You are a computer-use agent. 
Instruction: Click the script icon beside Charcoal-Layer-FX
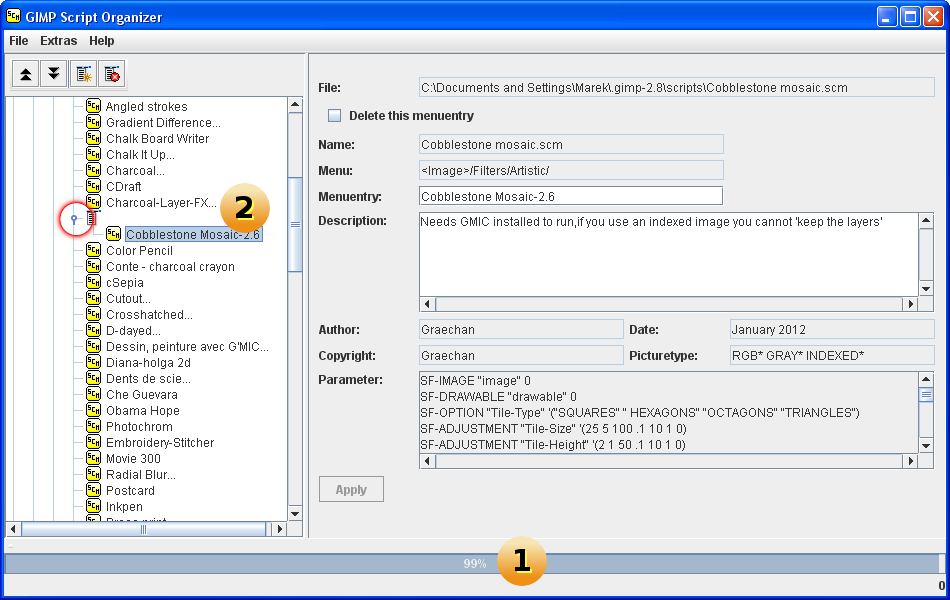93,202
